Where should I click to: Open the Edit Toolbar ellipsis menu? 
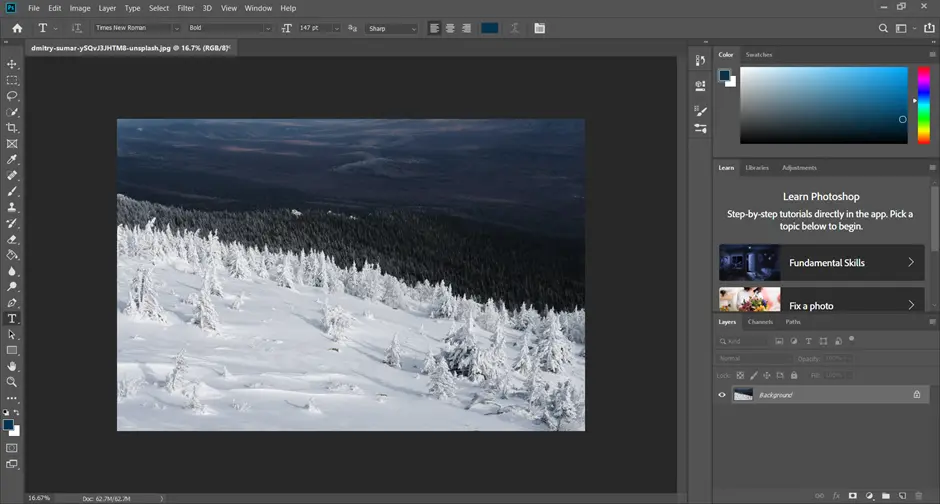click(x=12, y=398)
